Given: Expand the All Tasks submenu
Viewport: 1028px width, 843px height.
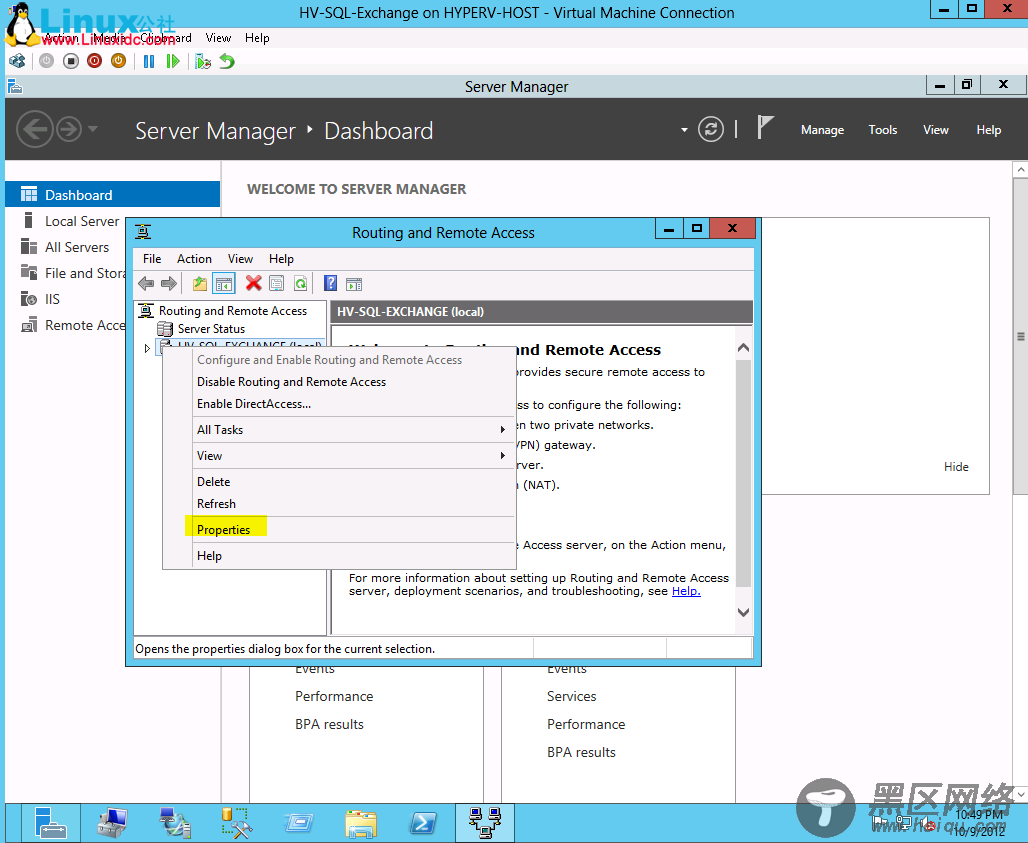Looking at the screenshot, I should [339, 430].
